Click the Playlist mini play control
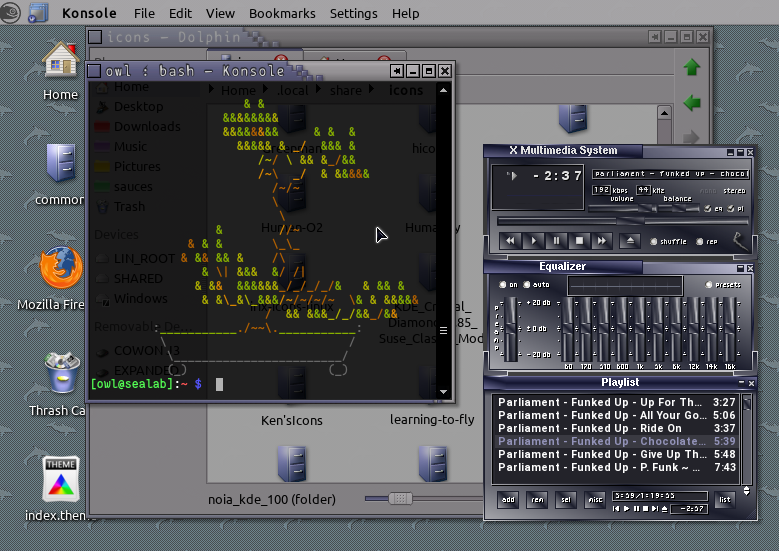The width and height of the screenshot is (779, 551). (626, 509)
